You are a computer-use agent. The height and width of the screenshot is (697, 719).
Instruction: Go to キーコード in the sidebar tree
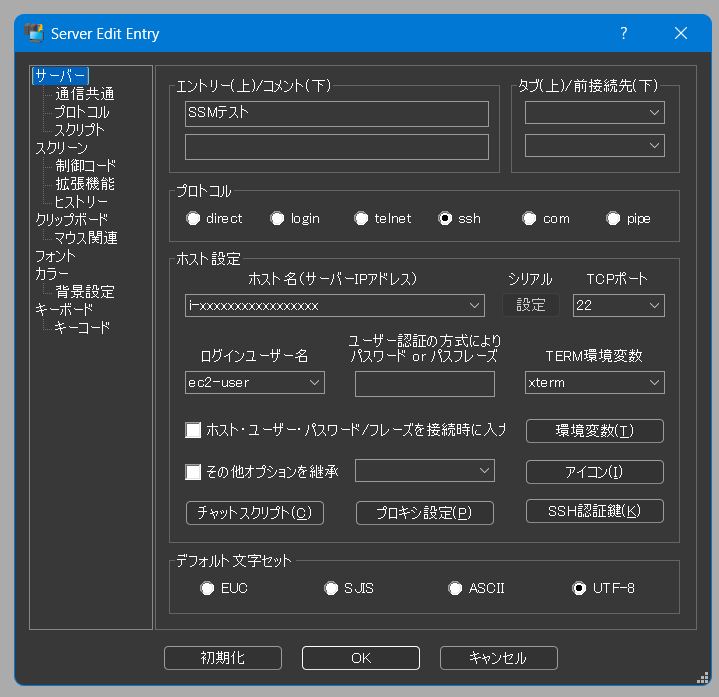pos(81,328)
